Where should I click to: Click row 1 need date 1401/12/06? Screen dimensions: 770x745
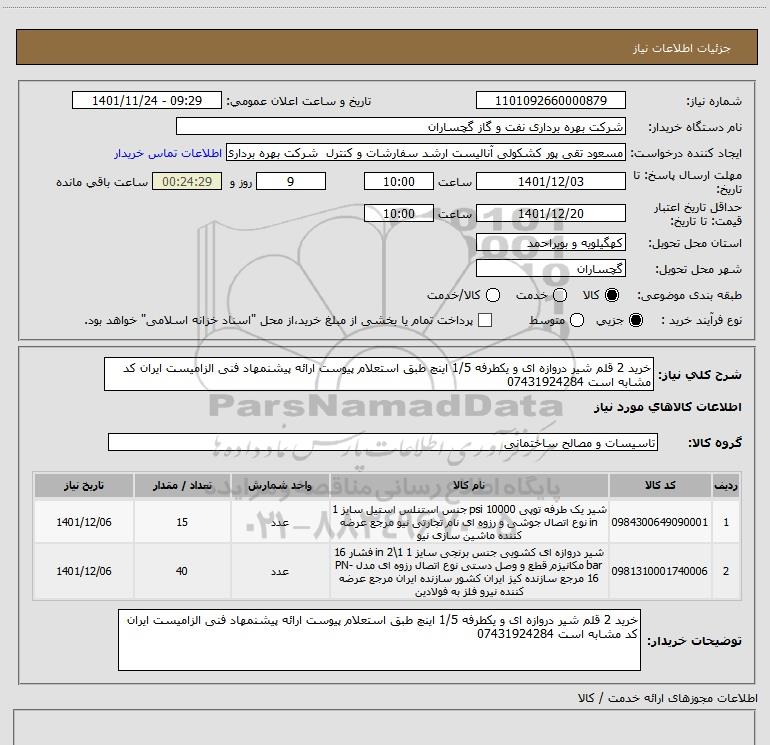point(83,522)
